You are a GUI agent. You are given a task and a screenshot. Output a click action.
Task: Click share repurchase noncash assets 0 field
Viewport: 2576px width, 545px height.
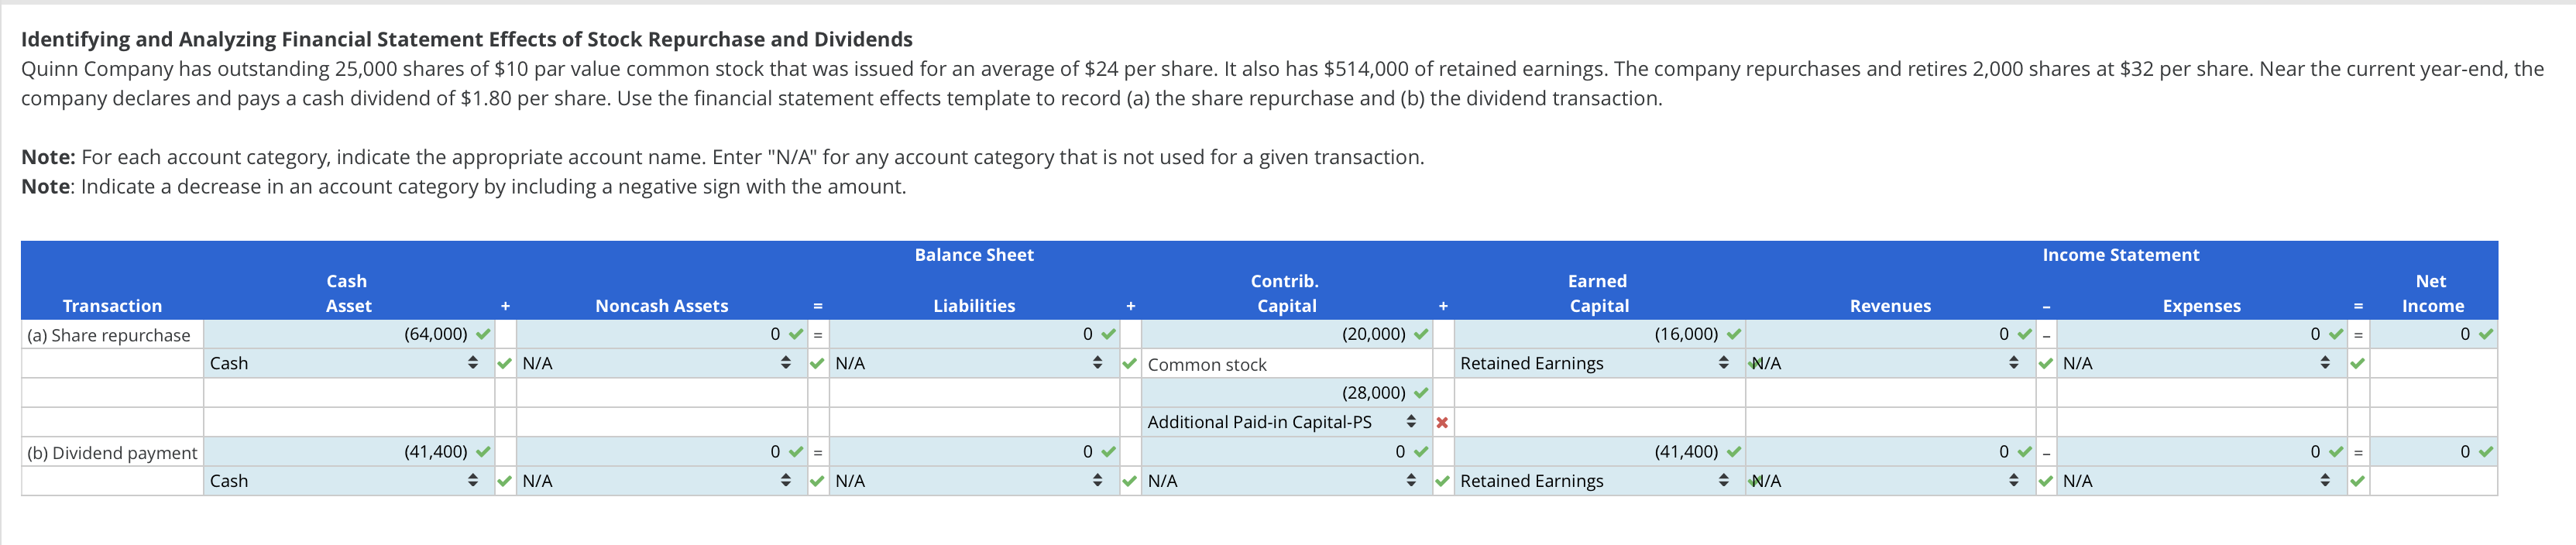pyautogui.click(x=661, y=334)
